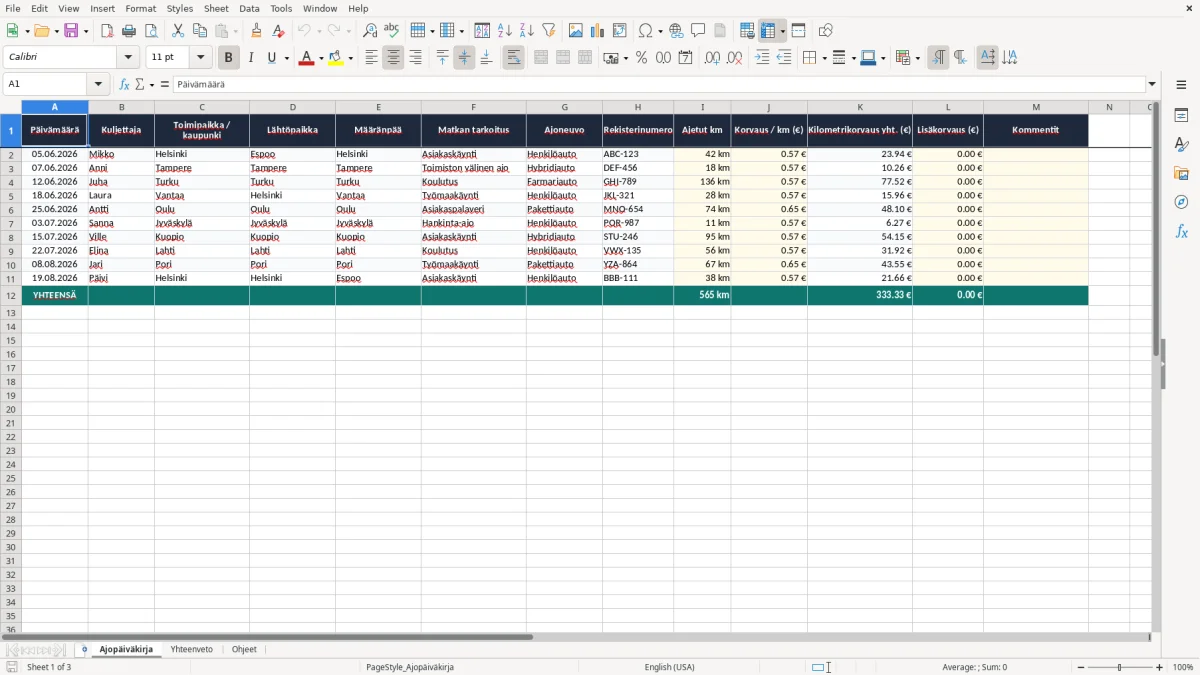Click the Copy icon

click(x=200, y=31)
